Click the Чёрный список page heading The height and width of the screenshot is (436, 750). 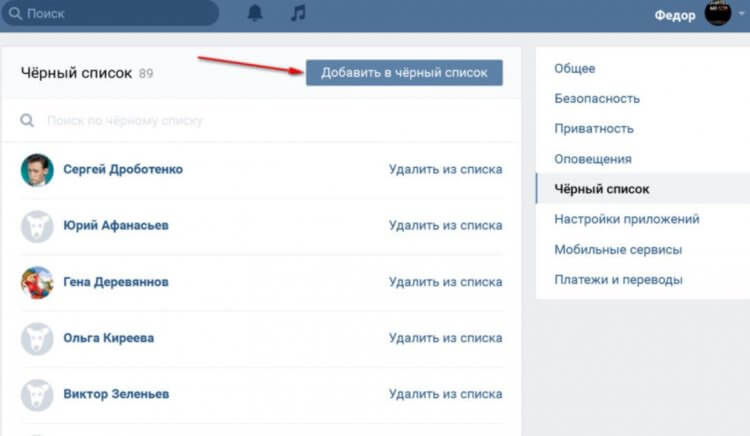[x=76, y=73]
